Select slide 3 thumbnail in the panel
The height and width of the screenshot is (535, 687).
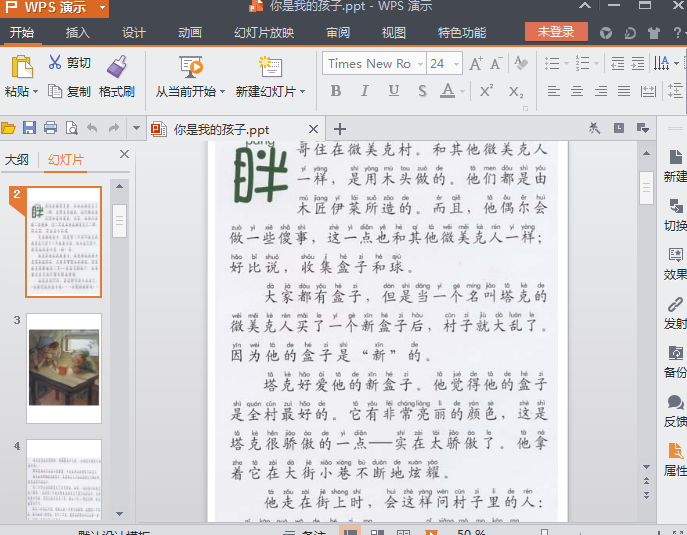coord(63,368)
